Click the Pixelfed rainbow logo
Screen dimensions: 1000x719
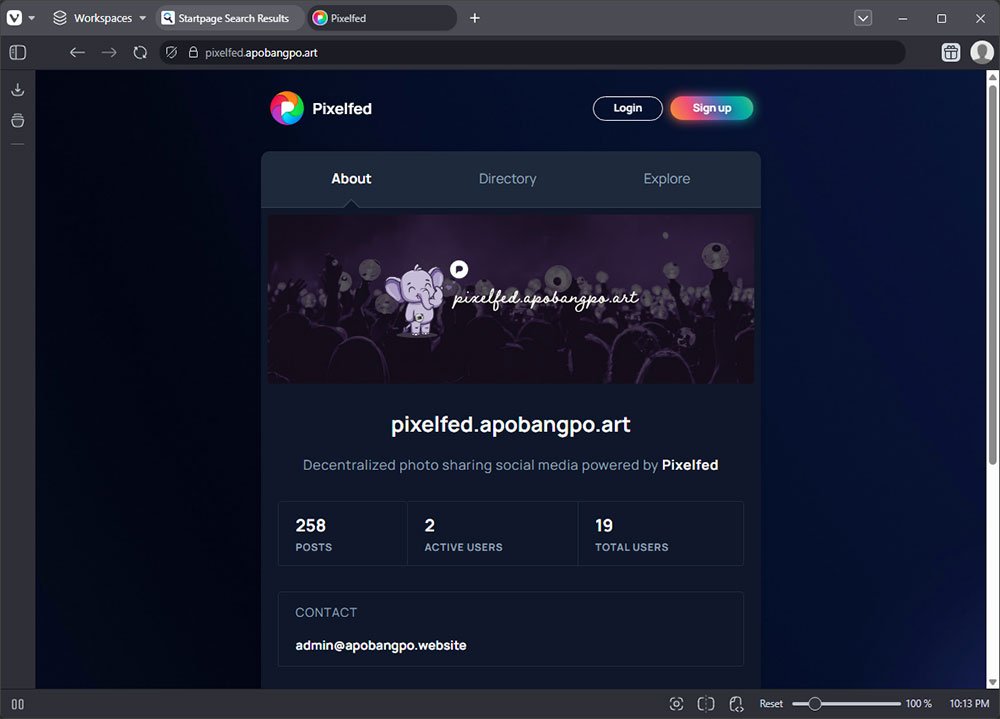pyautogui.click(x=286, y=108)
